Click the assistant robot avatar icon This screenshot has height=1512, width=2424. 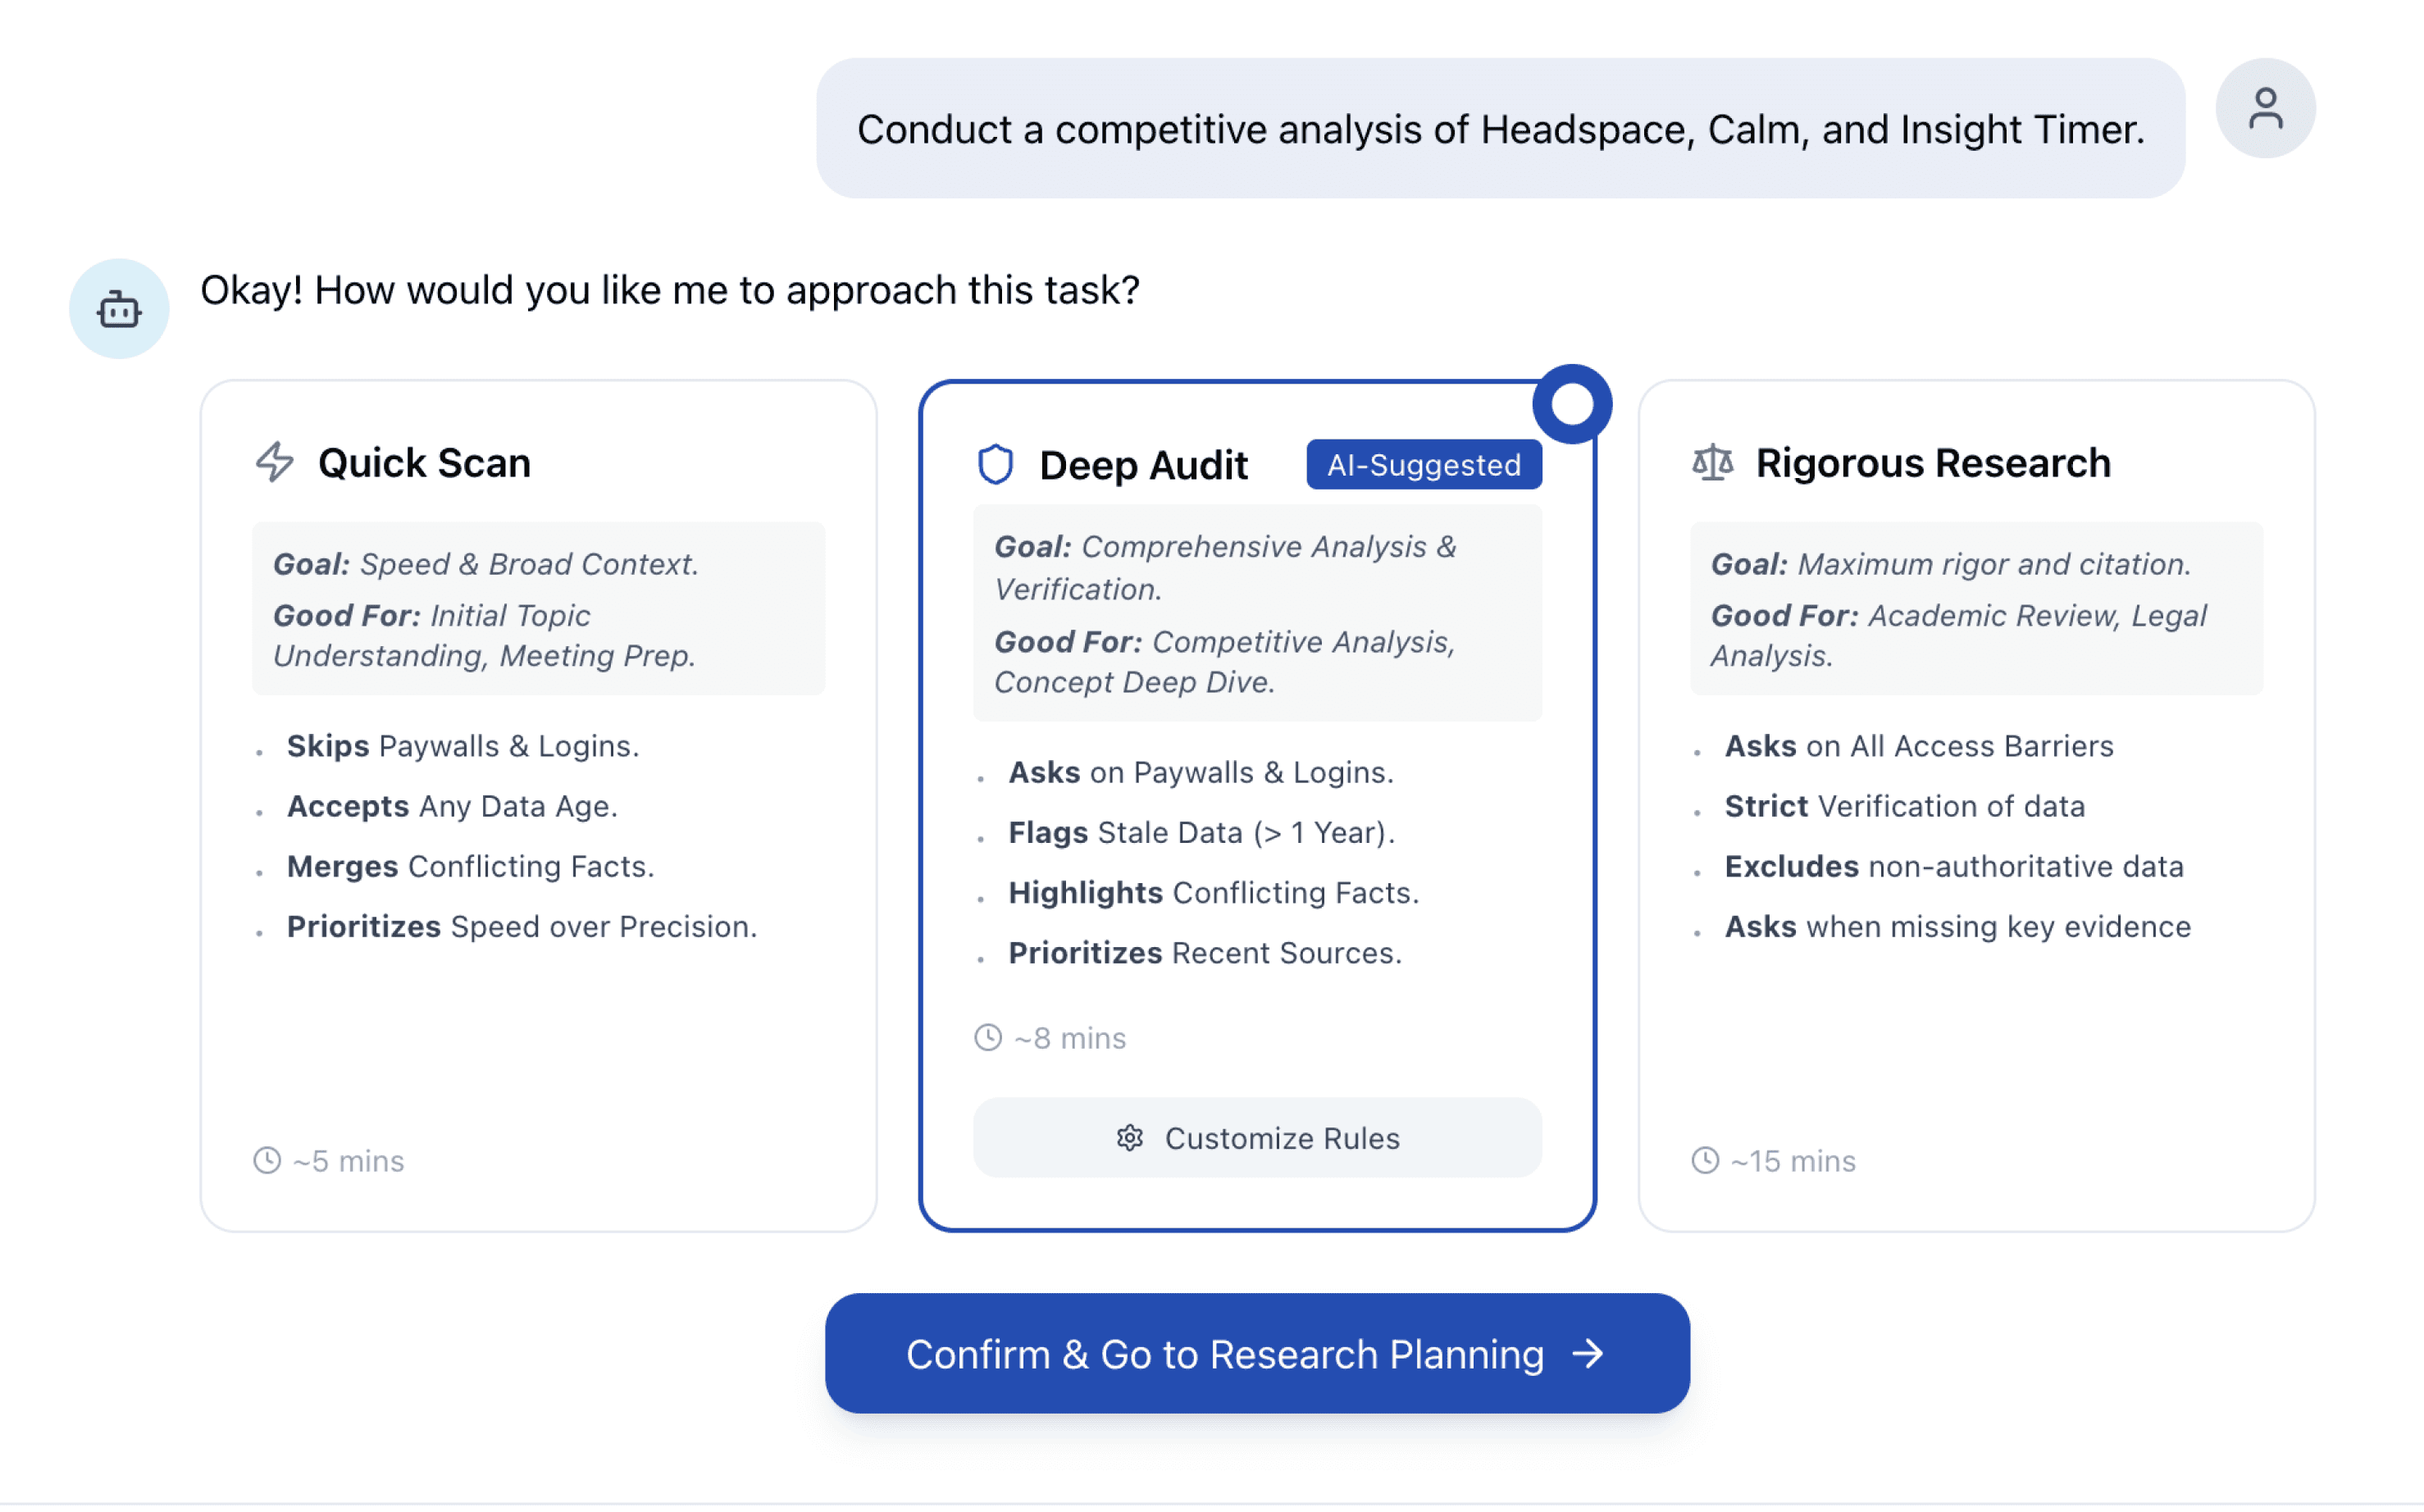pos(119,309)
